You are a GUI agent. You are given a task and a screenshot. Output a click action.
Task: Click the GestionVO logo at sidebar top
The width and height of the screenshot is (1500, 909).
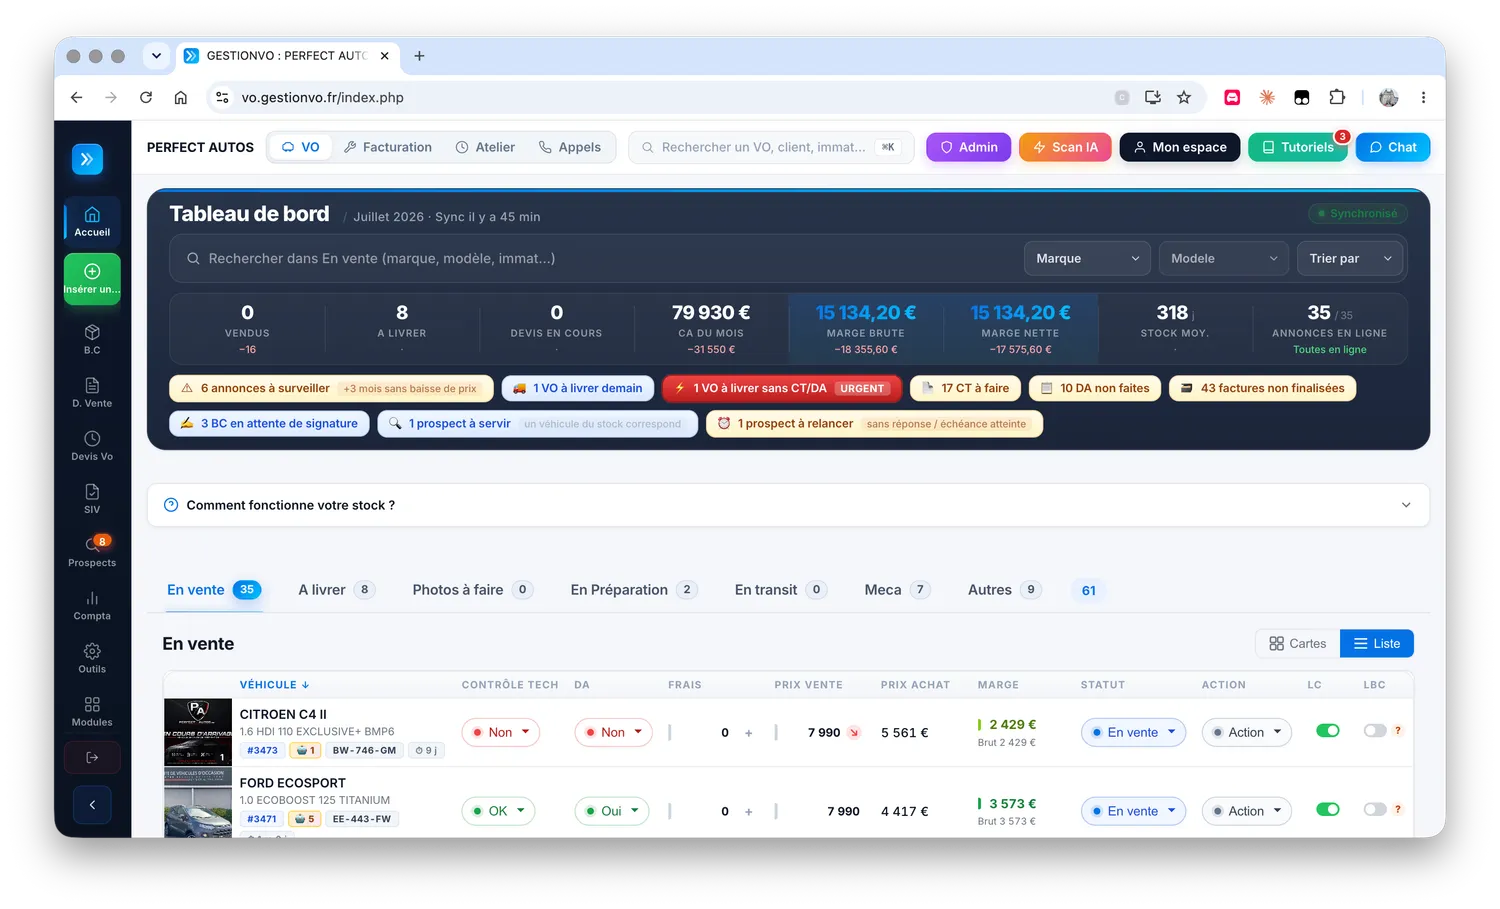coord(87,159)
